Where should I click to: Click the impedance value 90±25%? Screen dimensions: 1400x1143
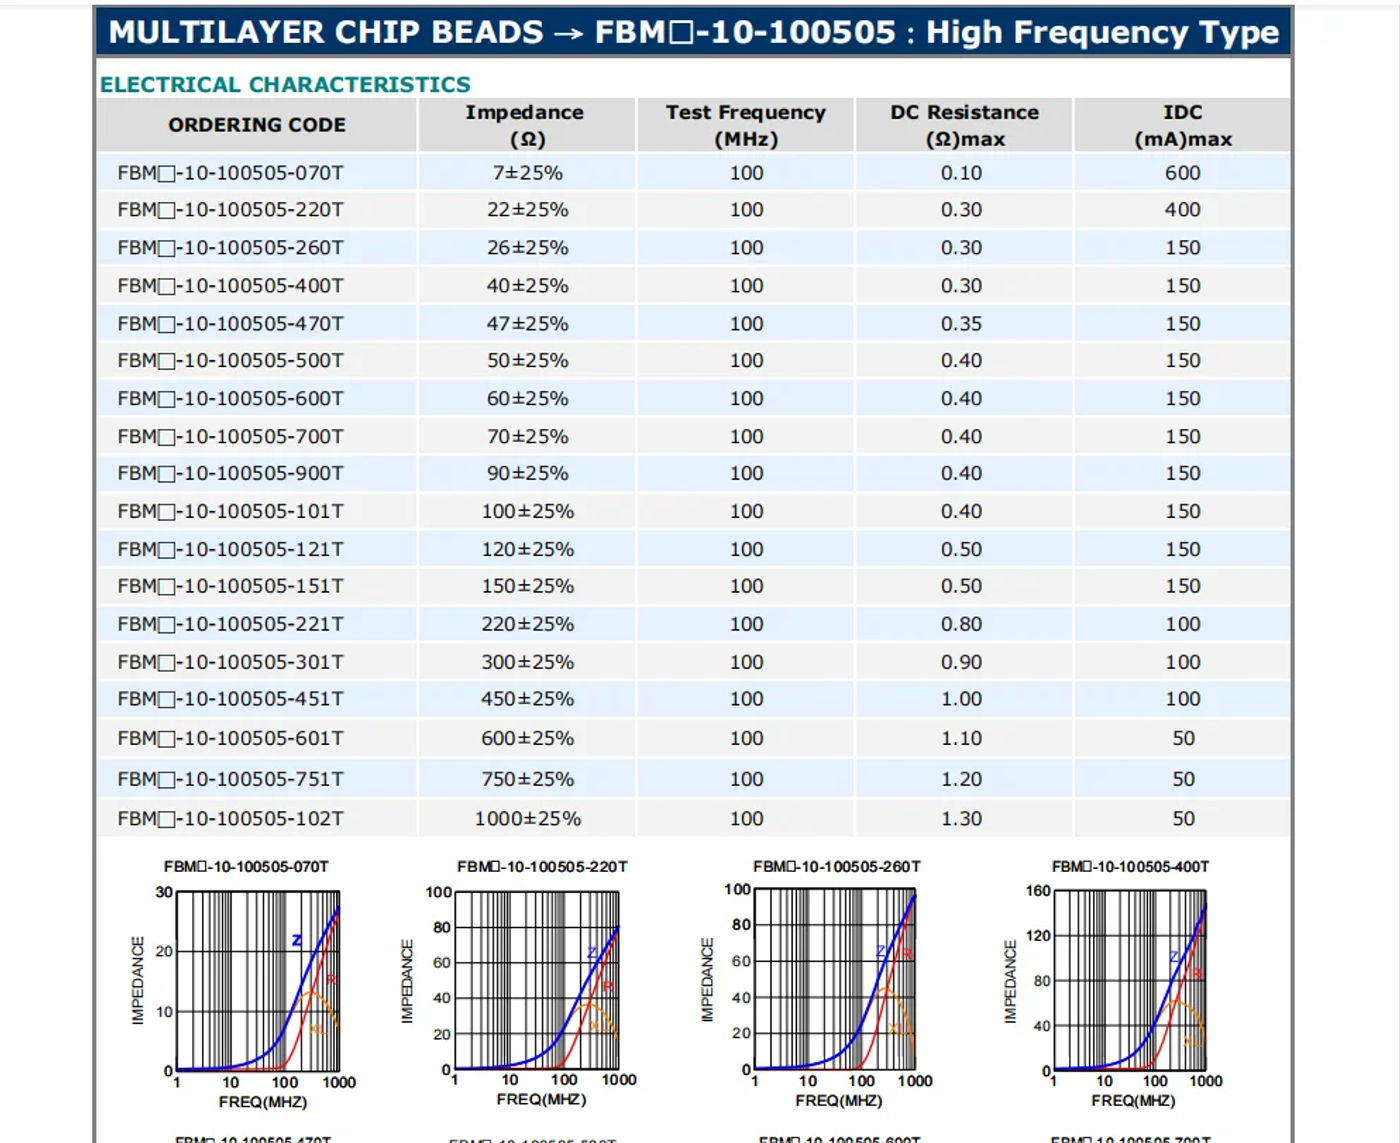(528, 474)
